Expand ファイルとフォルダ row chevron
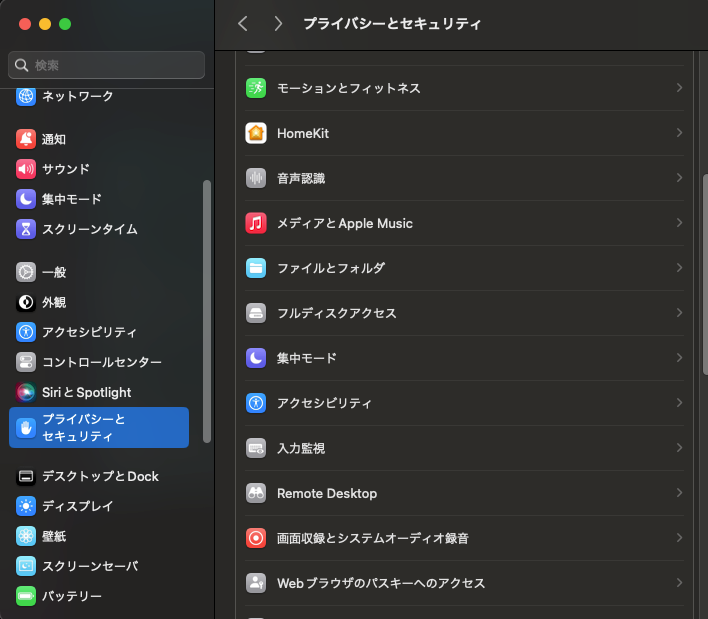 click(679, 268)
